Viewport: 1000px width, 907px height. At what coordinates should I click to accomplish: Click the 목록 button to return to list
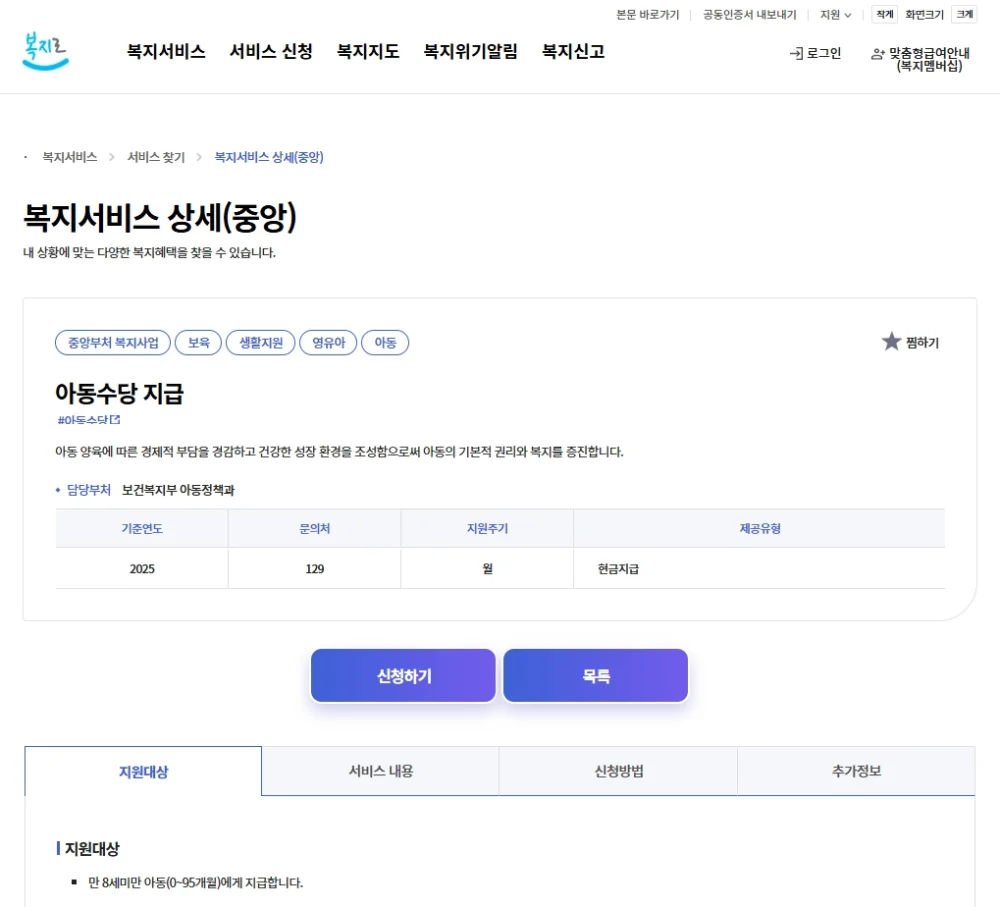pyautogui.click(x=595, y=675)
